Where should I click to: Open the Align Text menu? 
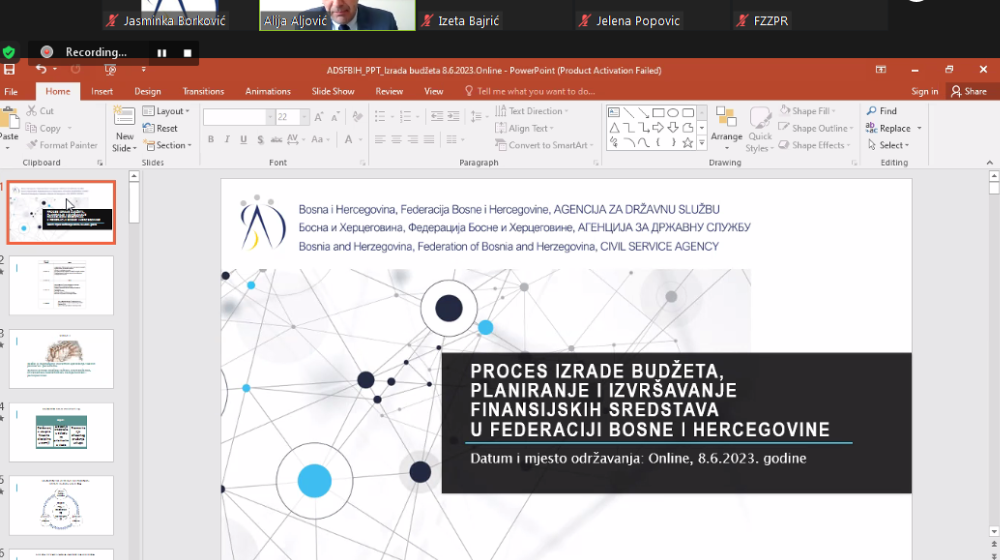(524, 128)
